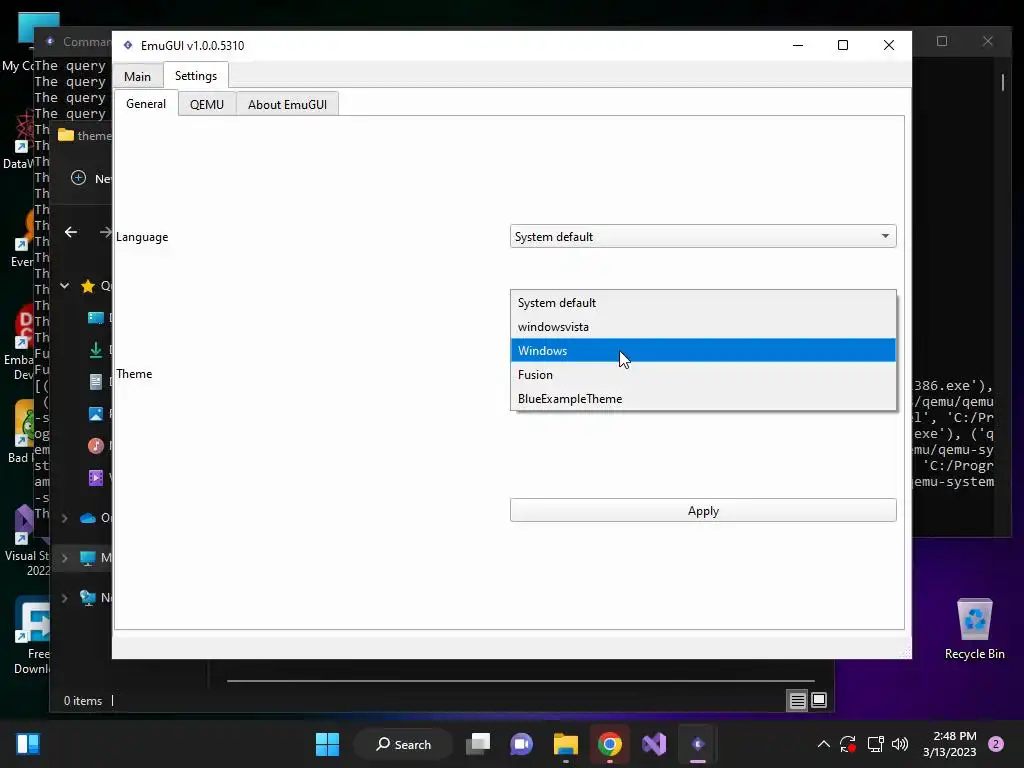Open the Chat app on taskbar
Image resolution: width=1024 pixels, height=768 pixels.
tap(521, 744)
